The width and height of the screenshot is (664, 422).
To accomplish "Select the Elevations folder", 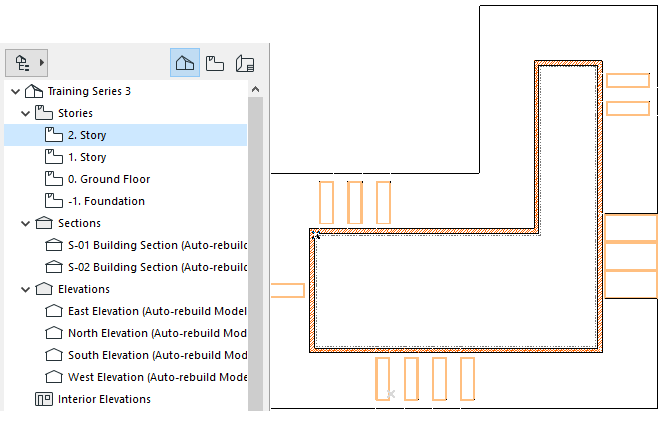I will coord(84,289).
